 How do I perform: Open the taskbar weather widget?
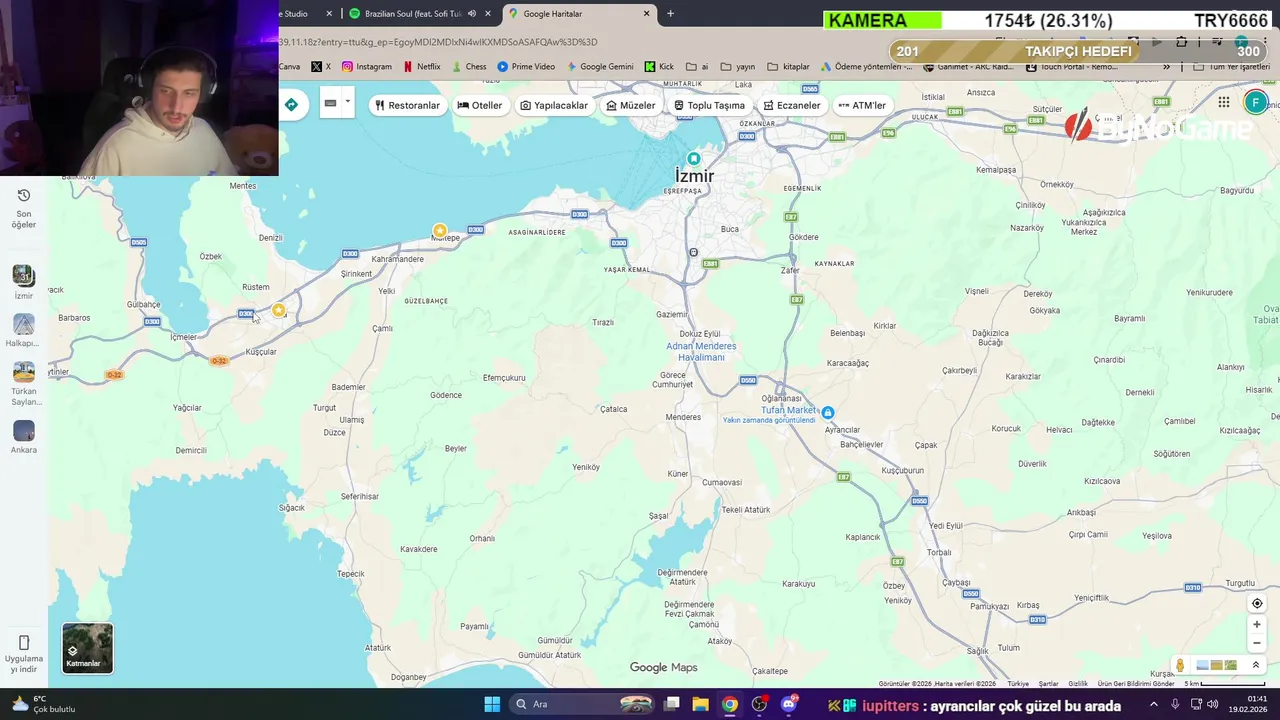(42, 704)
